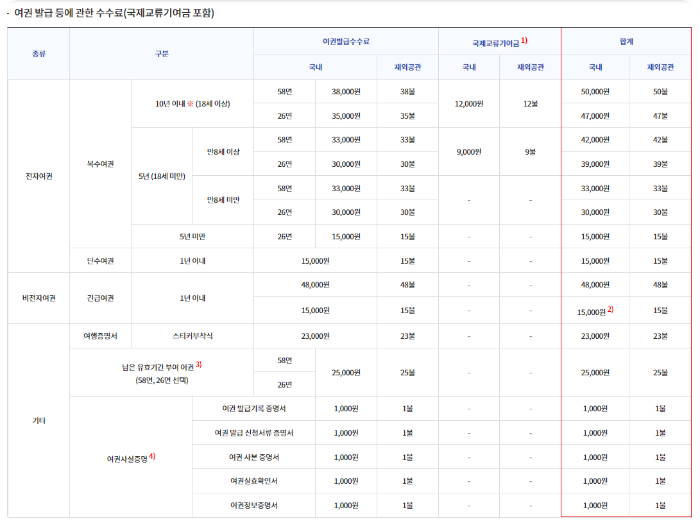Select the '47,000원' total value

(x=596, y=116)
